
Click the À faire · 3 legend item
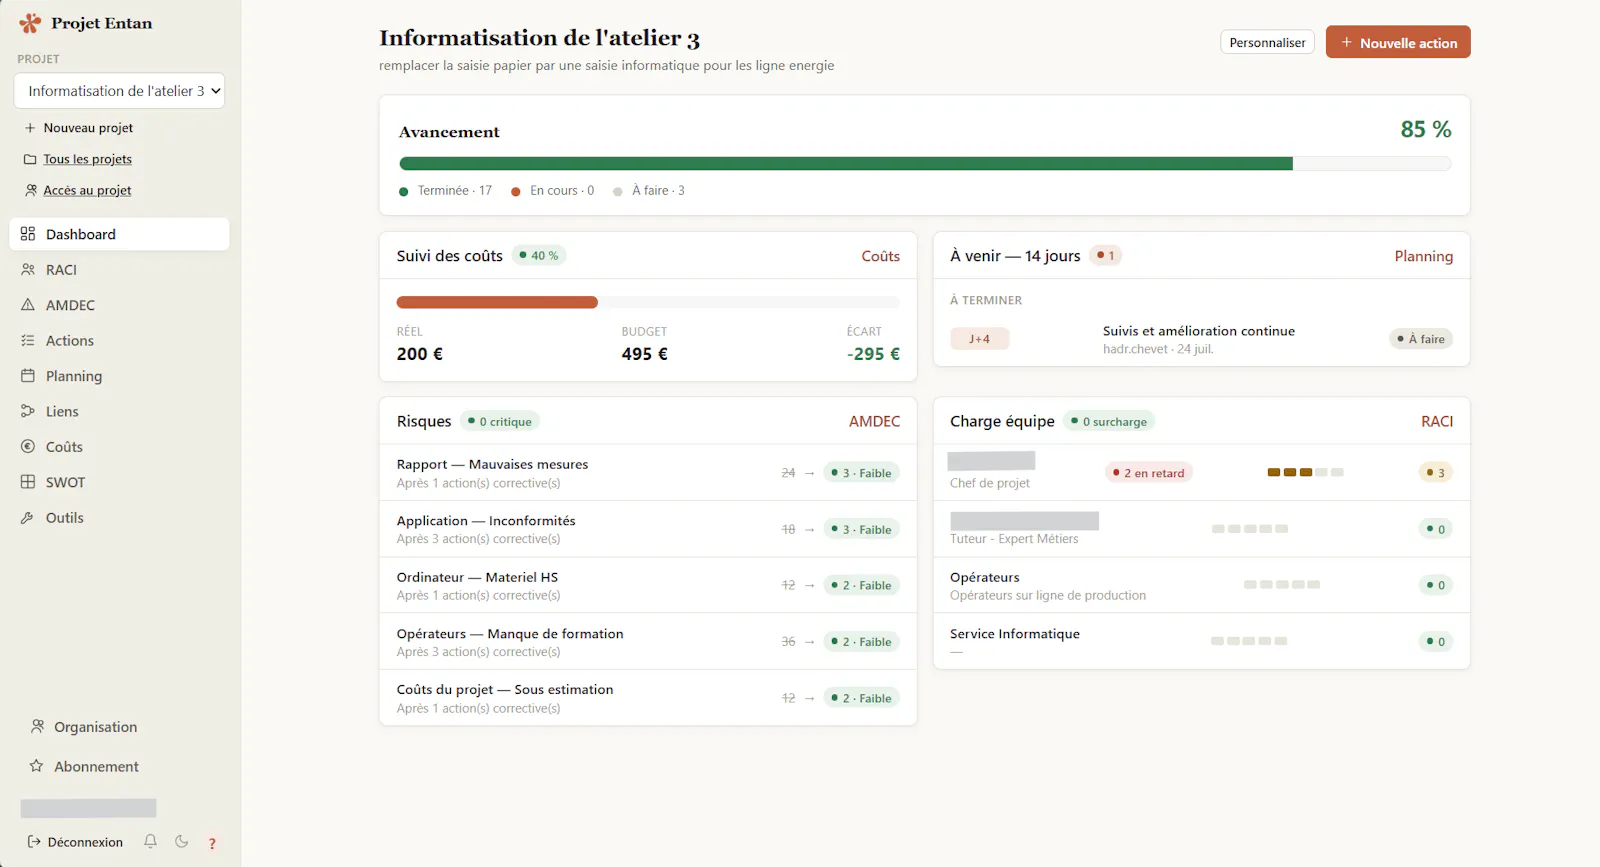pyautogui.click(x=649, y=191)
